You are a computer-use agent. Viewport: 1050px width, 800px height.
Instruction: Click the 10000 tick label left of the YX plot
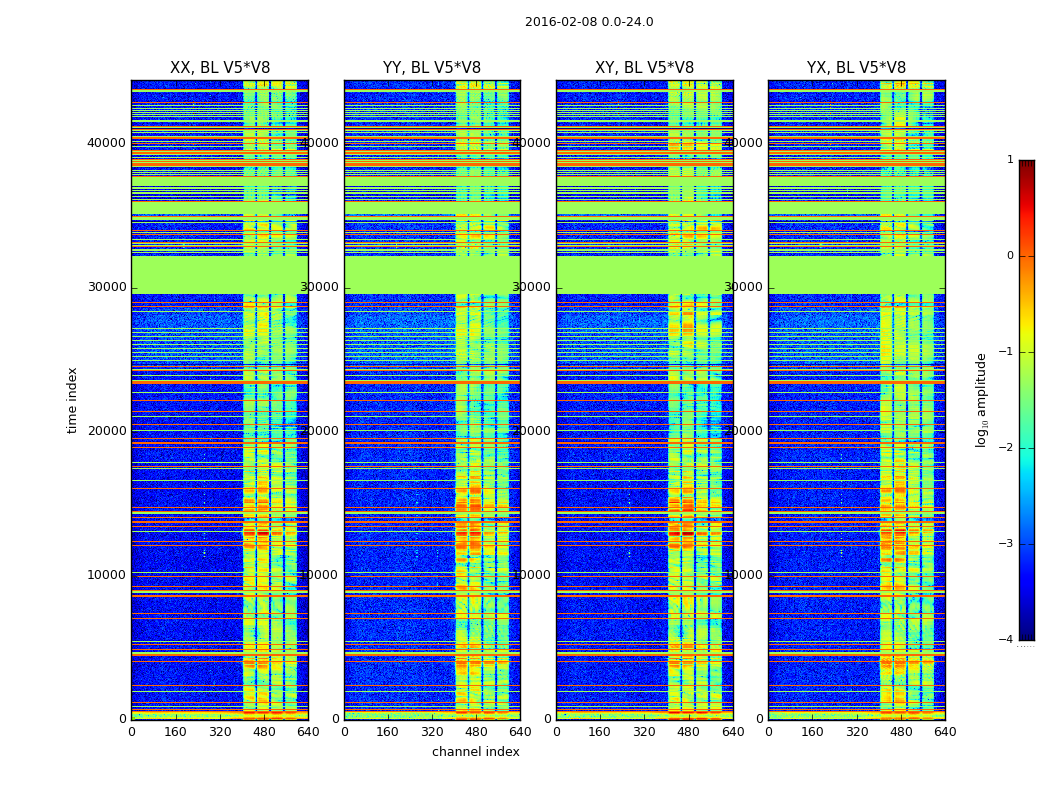(x=743, y=574)
